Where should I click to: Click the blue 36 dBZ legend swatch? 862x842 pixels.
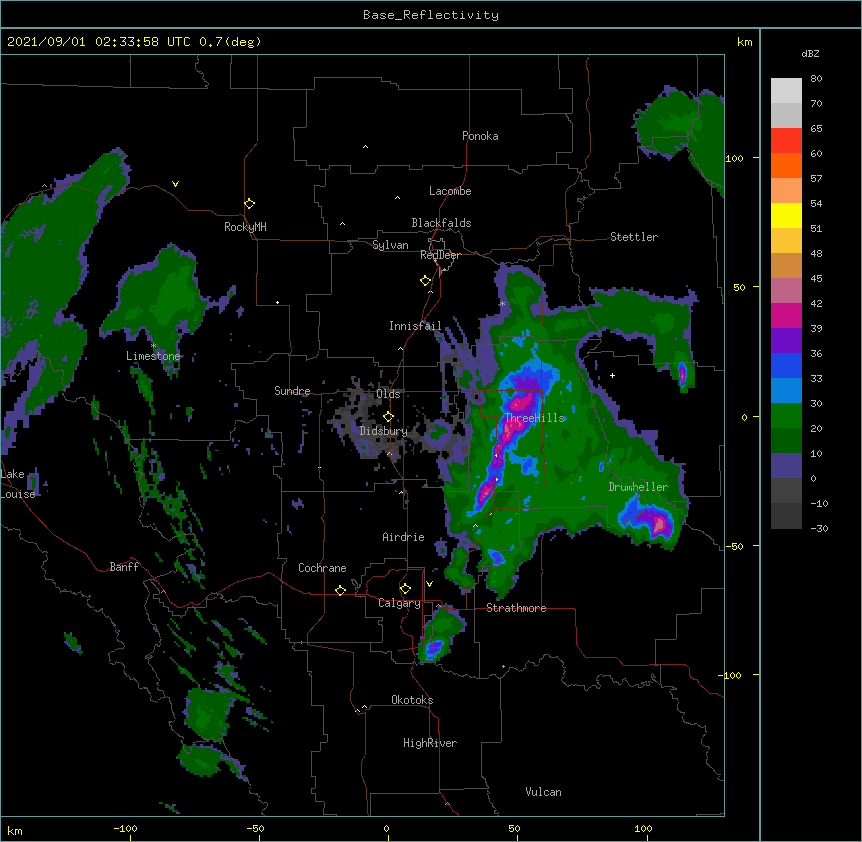[786, 365]
